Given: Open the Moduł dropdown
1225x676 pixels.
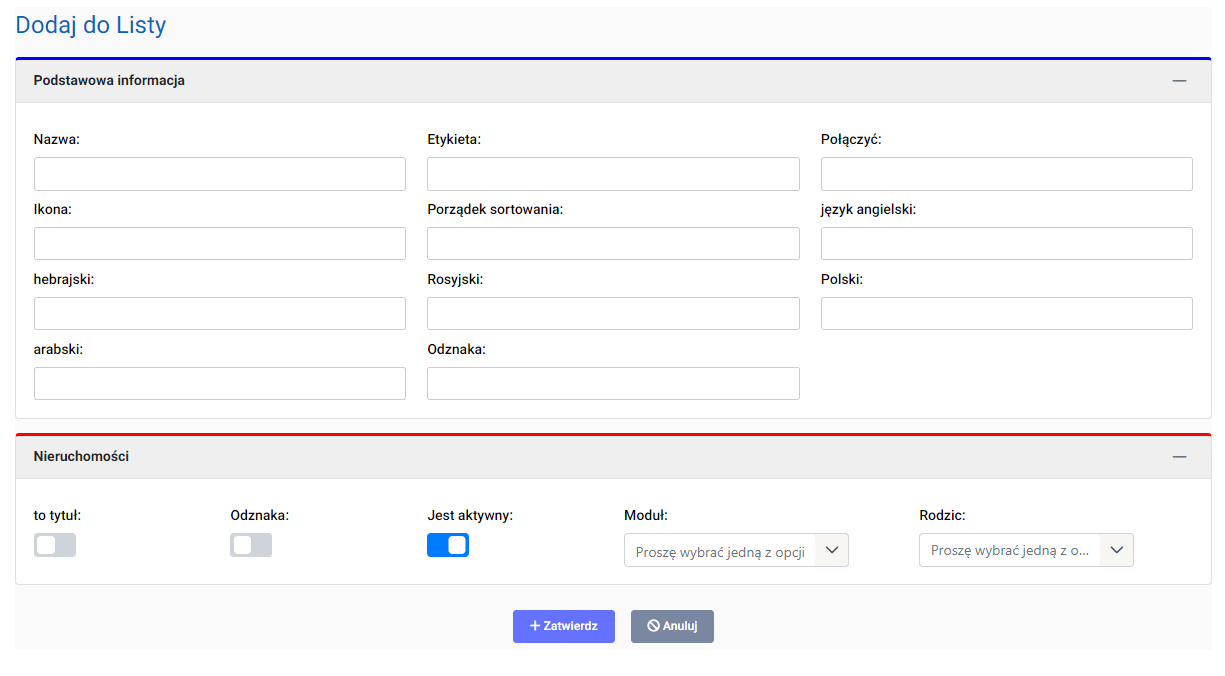Looking at the screenshot, I should pyautogui.click(x=736, y=550).
